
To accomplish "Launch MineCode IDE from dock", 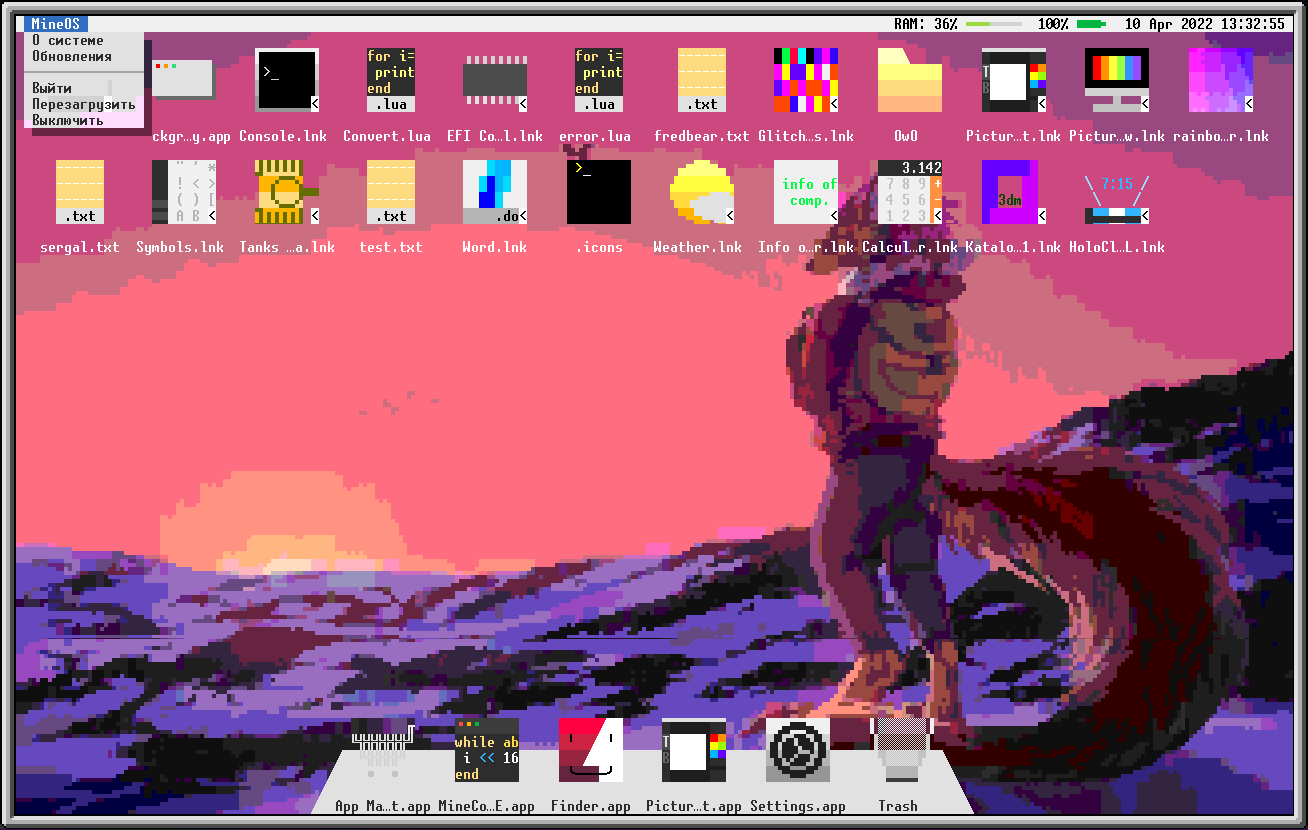I will click(487, 750).
